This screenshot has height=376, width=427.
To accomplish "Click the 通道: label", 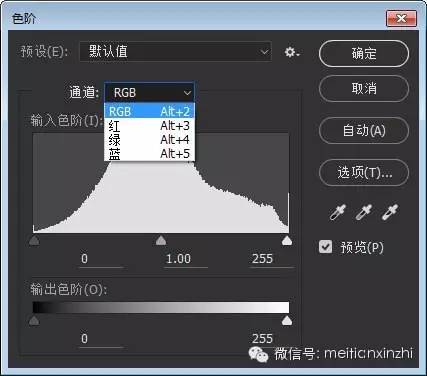I will point(84,92).
